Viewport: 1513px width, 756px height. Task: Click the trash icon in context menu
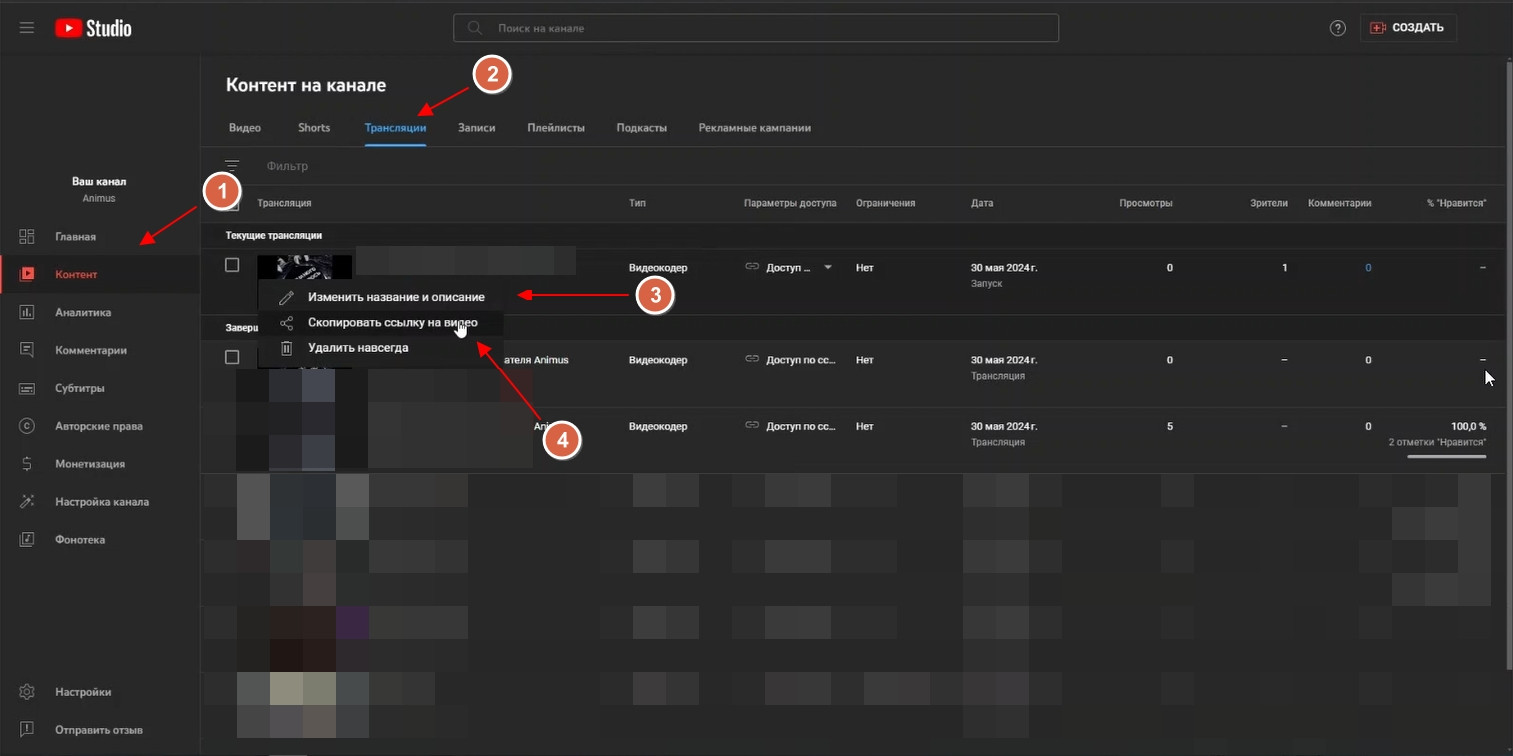click(287, 348)
